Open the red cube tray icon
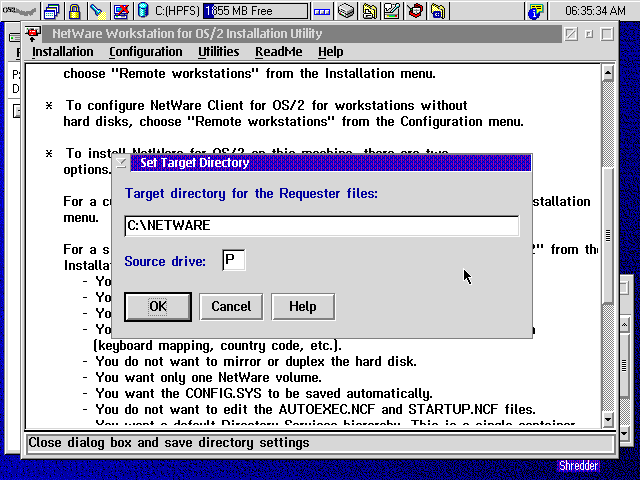 point(415,11)
